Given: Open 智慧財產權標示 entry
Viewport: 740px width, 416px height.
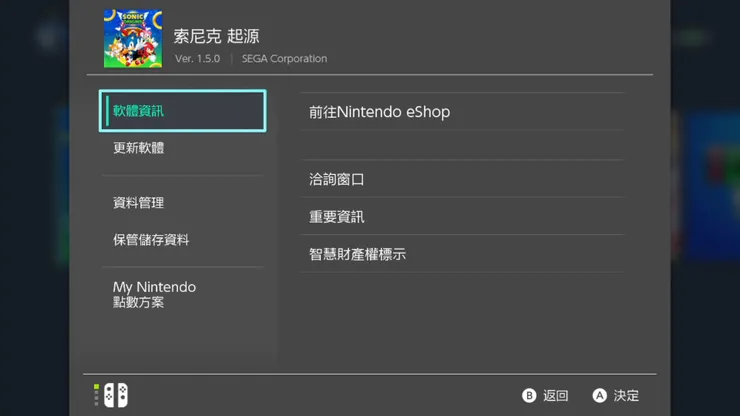Looking at the screenshot, I should 462,254.
